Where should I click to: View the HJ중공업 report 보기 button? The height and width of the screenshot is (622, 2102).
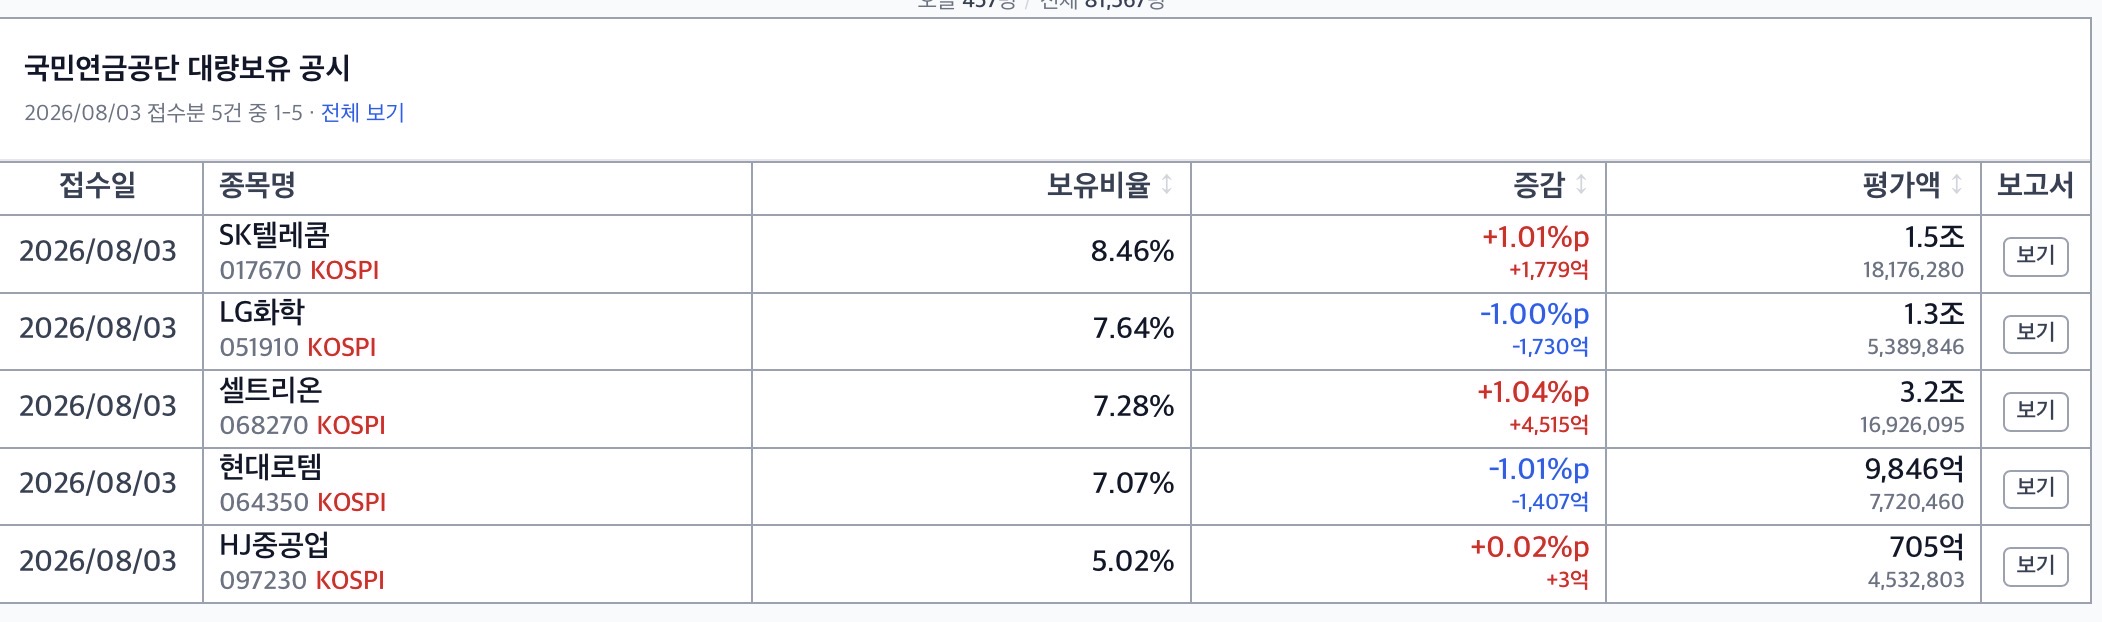tap(2035, 566)
